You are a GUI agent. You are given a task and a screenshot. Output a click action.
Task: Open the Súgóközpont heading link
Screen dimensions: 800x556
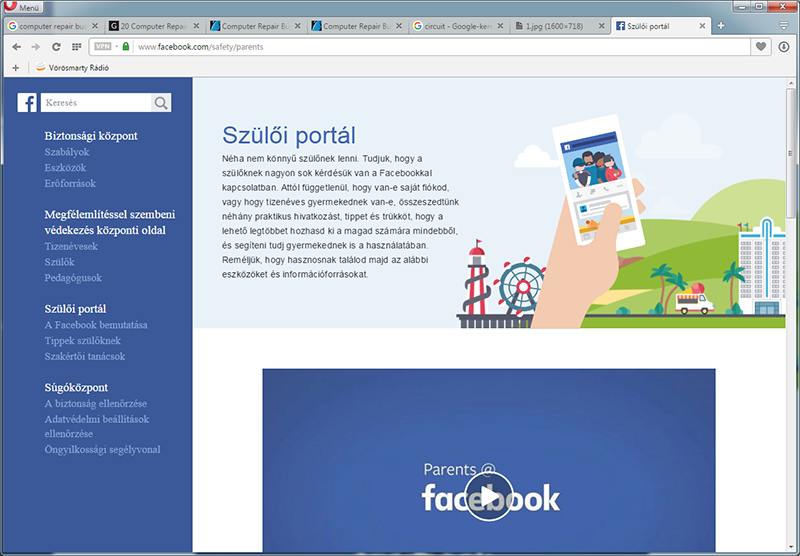(x=76, y=388)
